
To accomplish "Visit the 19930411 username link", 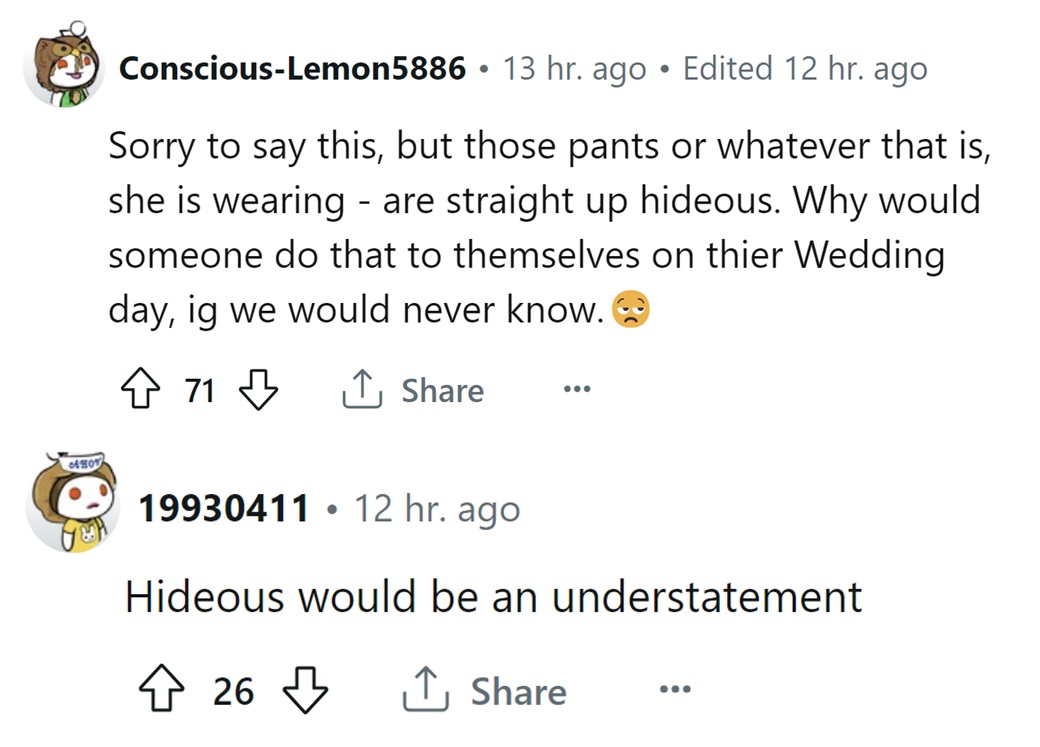I will (x=223, y=509).
